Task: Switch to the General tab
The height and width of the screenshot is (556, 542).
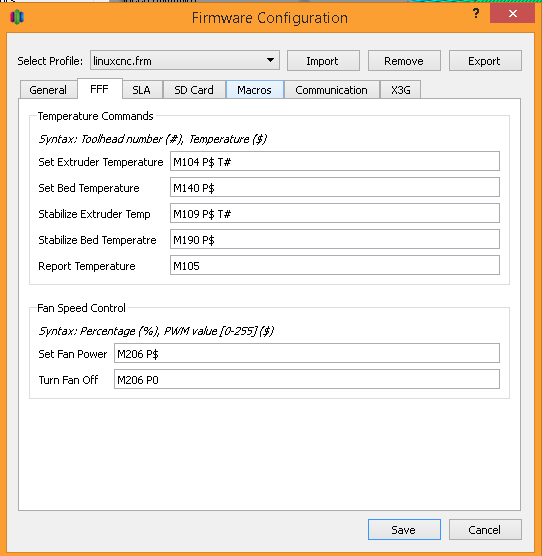Action: (48, 90)
